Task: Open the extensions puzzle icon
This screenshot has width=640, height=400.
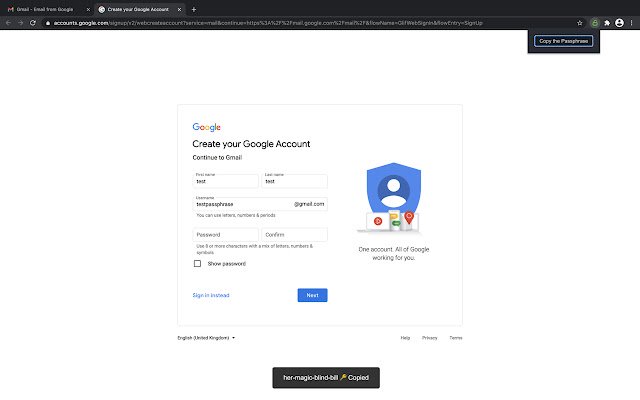Action: tap(607, 22)
